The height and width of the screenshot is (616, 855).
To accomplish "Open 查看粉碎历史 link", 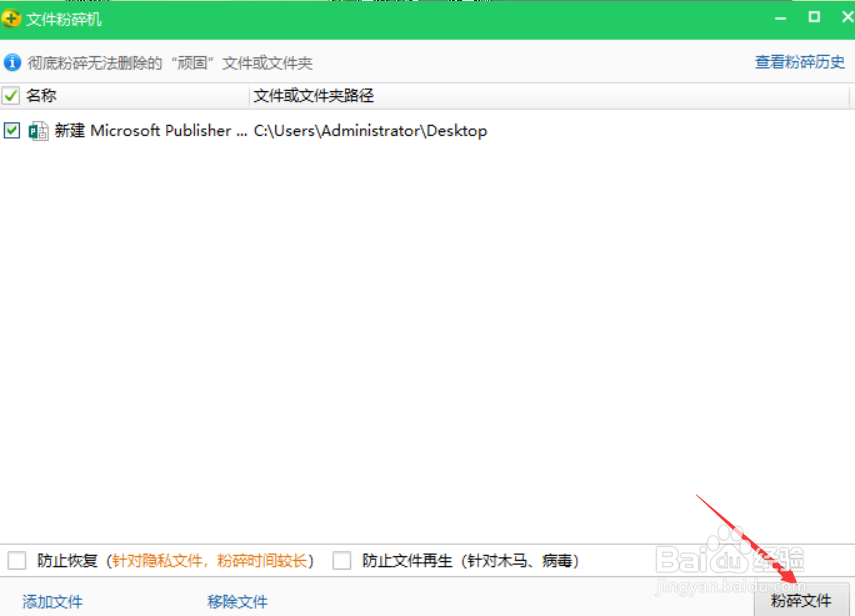I will 800,62.
